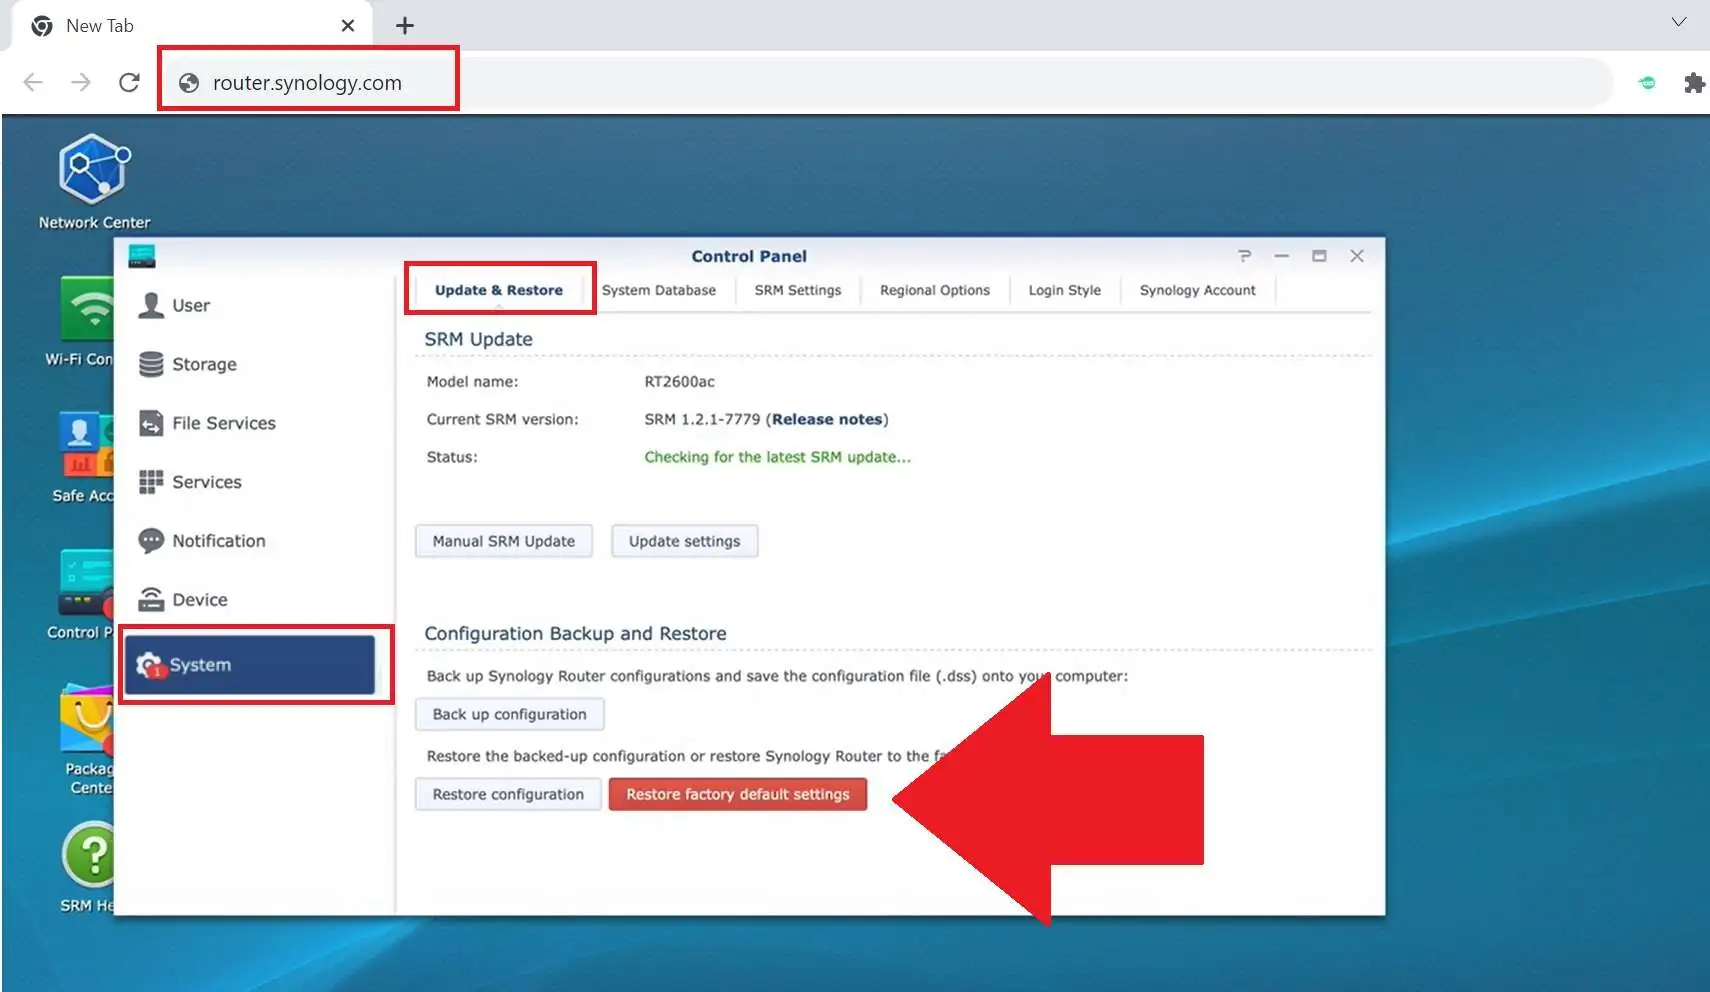Viewport: 1710px width, 992px height.
Task: Click the 'Checking for the latest SRM update...' status
Action: [778, 457]
